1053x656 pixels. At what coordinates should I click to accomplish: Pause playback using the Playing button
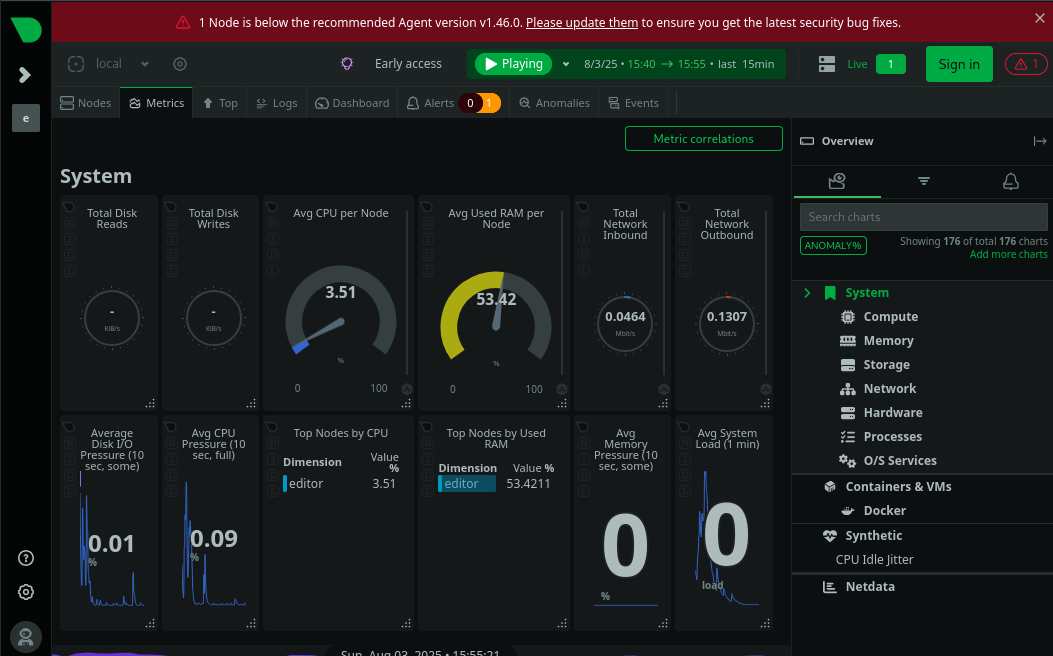click(x=513, y=64)
